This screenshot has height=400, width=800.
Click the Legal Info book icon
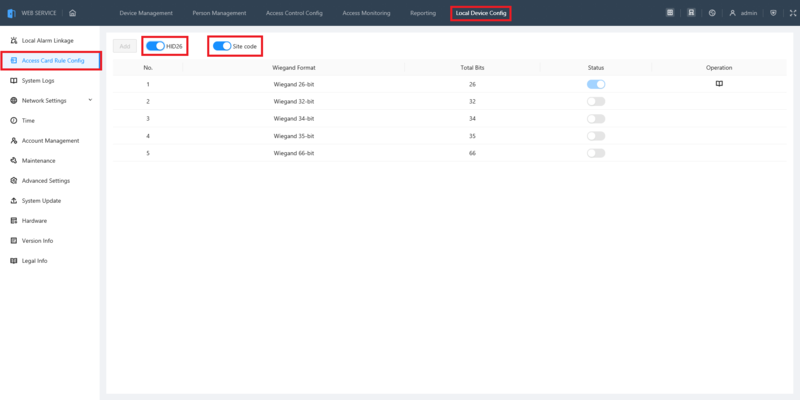tap(14, 261)
